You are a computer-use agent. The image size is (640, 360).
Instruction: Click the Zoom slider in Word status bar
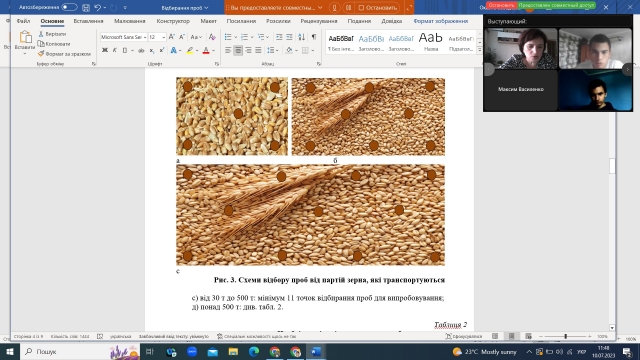[565, 336]
